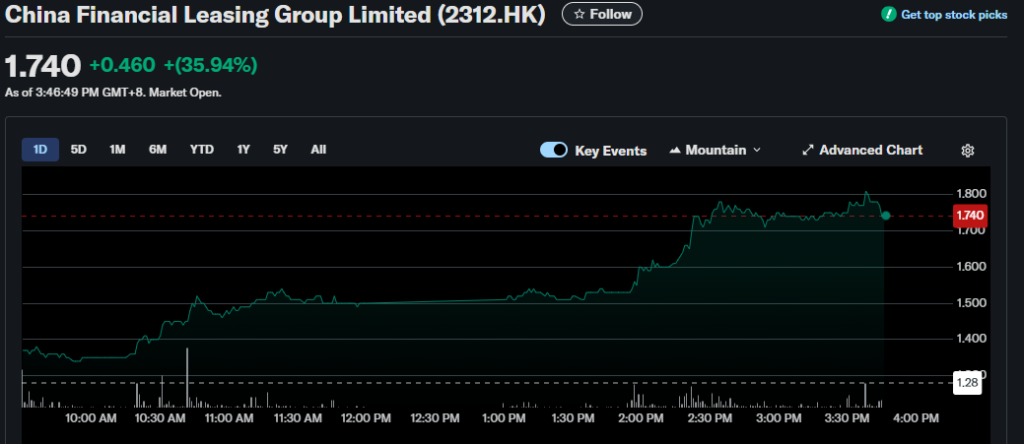Switch chart to YTD range

click(202, 150)
